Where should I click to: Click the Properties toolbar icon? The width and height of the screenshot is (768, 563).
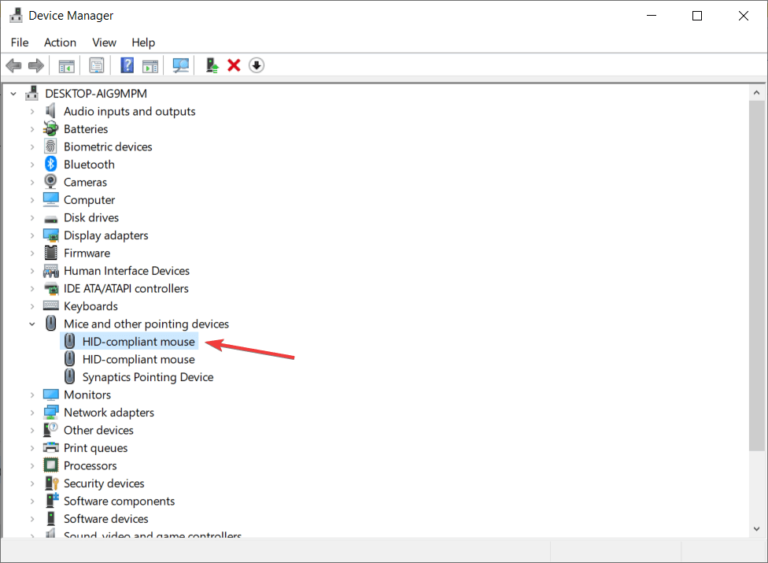coord(96,65)
